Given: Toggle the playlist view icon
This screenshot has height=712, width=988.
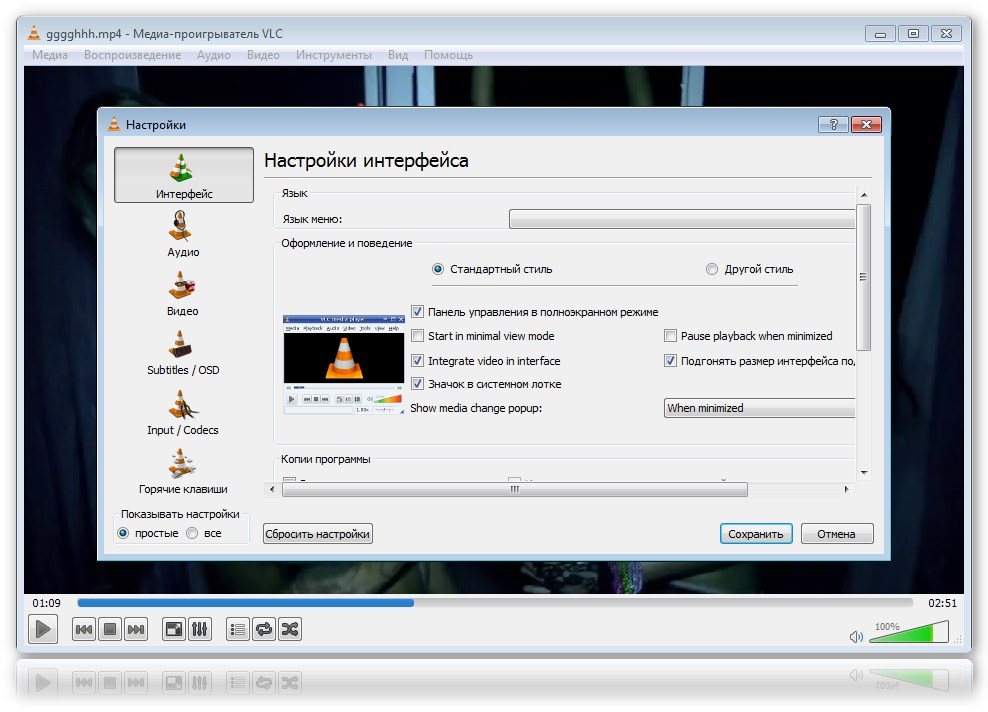Looking at the screenshot, I should click(238, 629).
